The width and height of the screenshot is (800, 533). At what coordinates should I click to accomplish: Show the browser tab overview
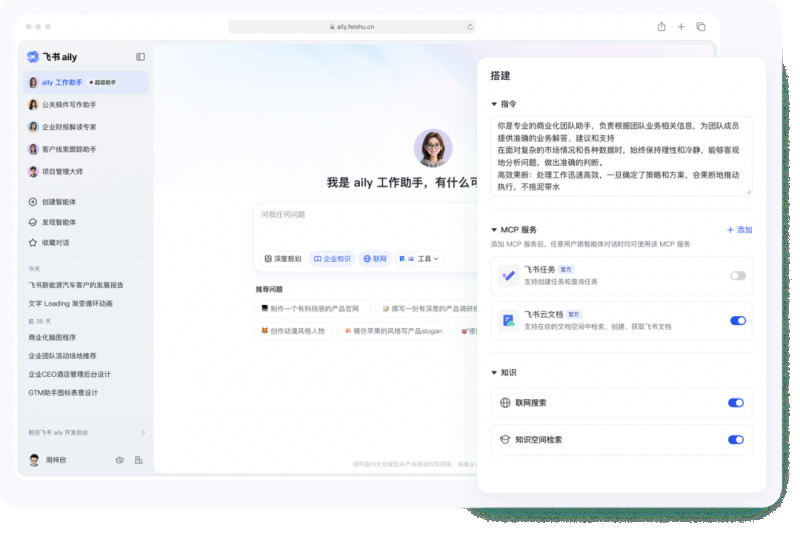tap(701, 27)
